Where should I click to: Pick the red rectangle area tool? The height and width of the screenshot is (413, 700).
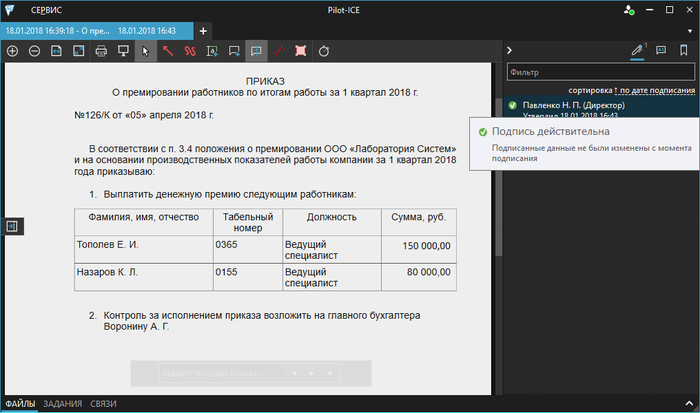point(300,50)
